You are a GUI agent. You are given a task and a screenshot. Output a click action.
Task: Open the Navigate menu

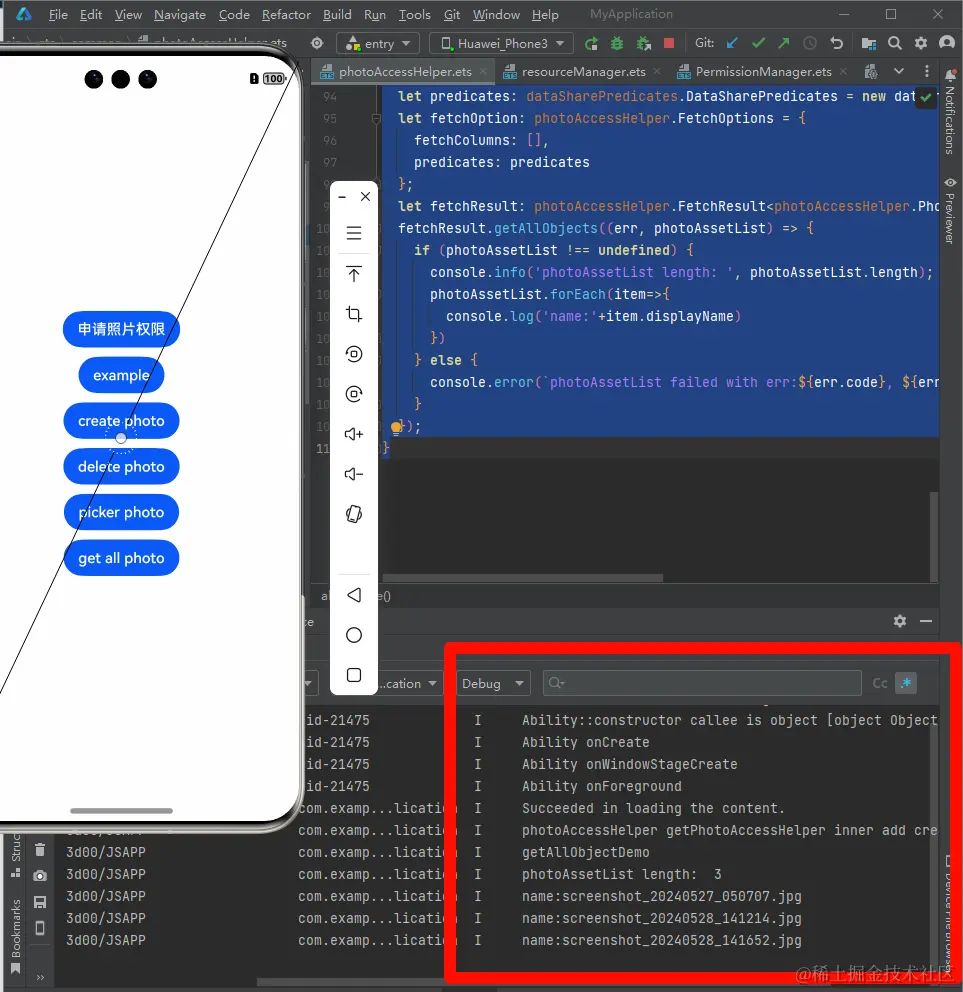[180, 15]
